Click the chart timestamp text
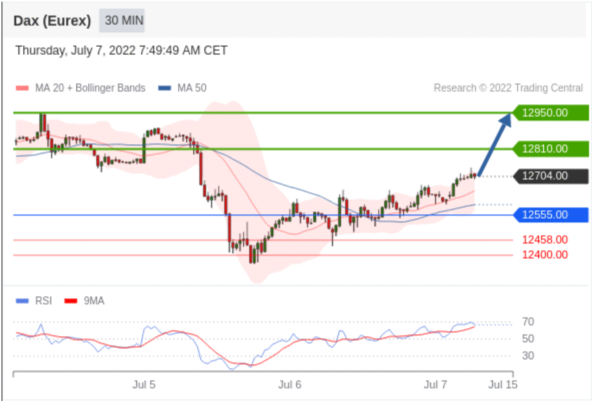 (x=121, y=51)
